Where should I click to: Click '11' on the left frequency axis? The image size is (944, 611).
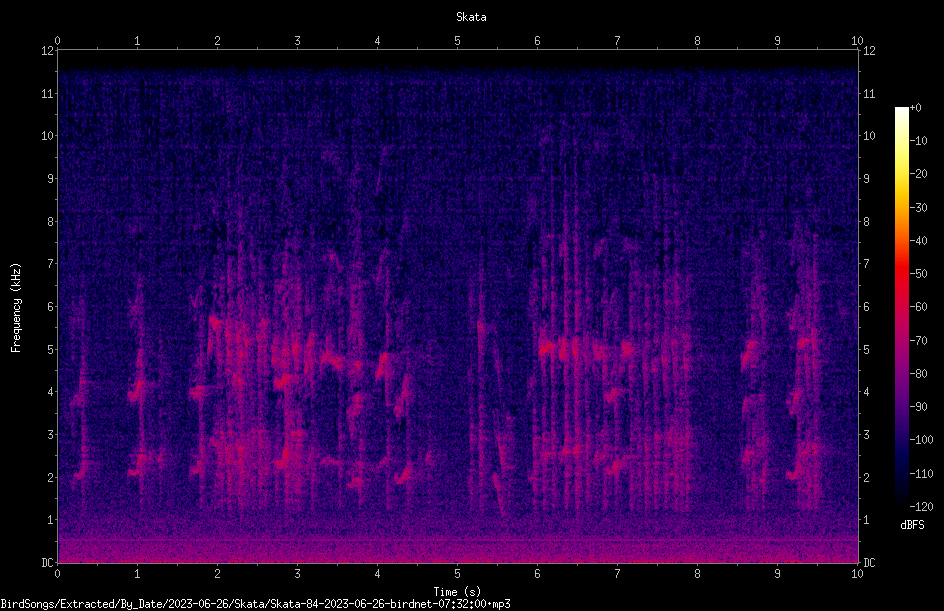pyautogui.click(x=47, y=93)
